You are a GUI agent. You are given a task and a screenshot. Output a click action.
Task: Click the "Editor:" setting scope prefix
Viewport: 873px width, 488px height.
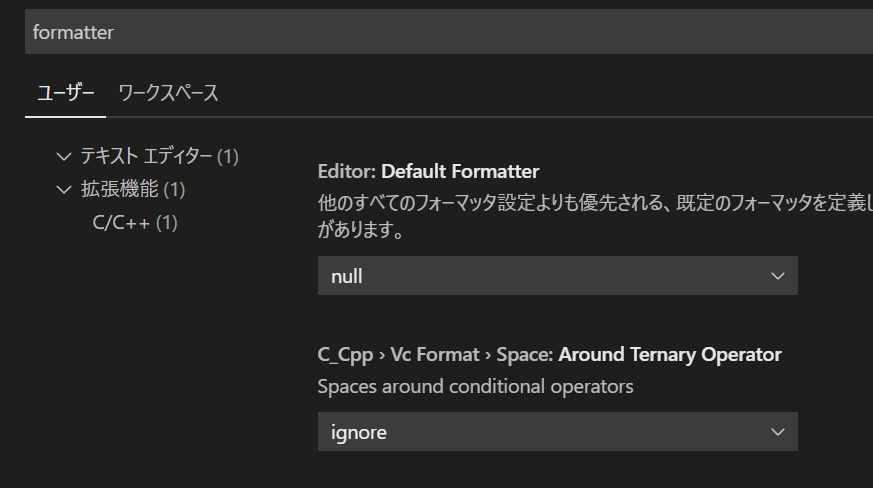click(347, 171)
